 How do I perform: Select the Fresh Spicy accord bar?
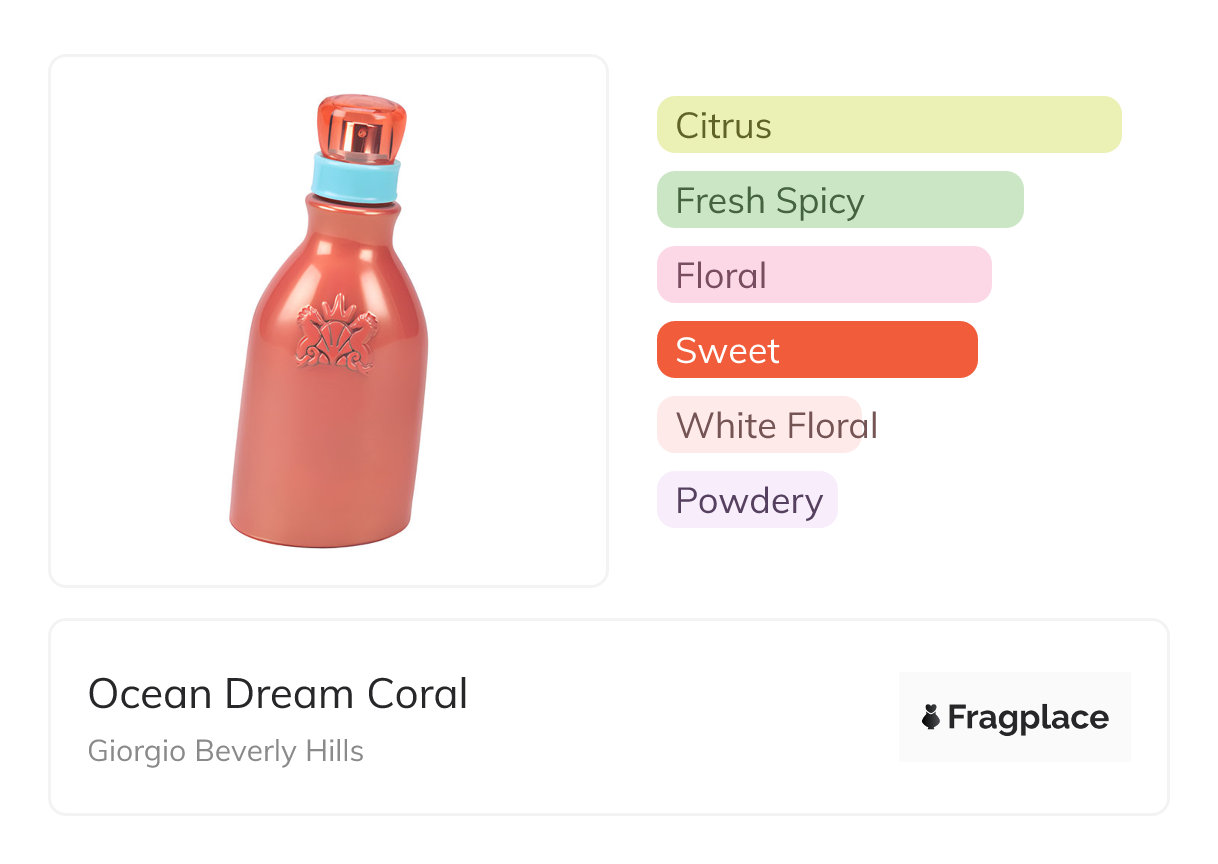click(839, 200)
